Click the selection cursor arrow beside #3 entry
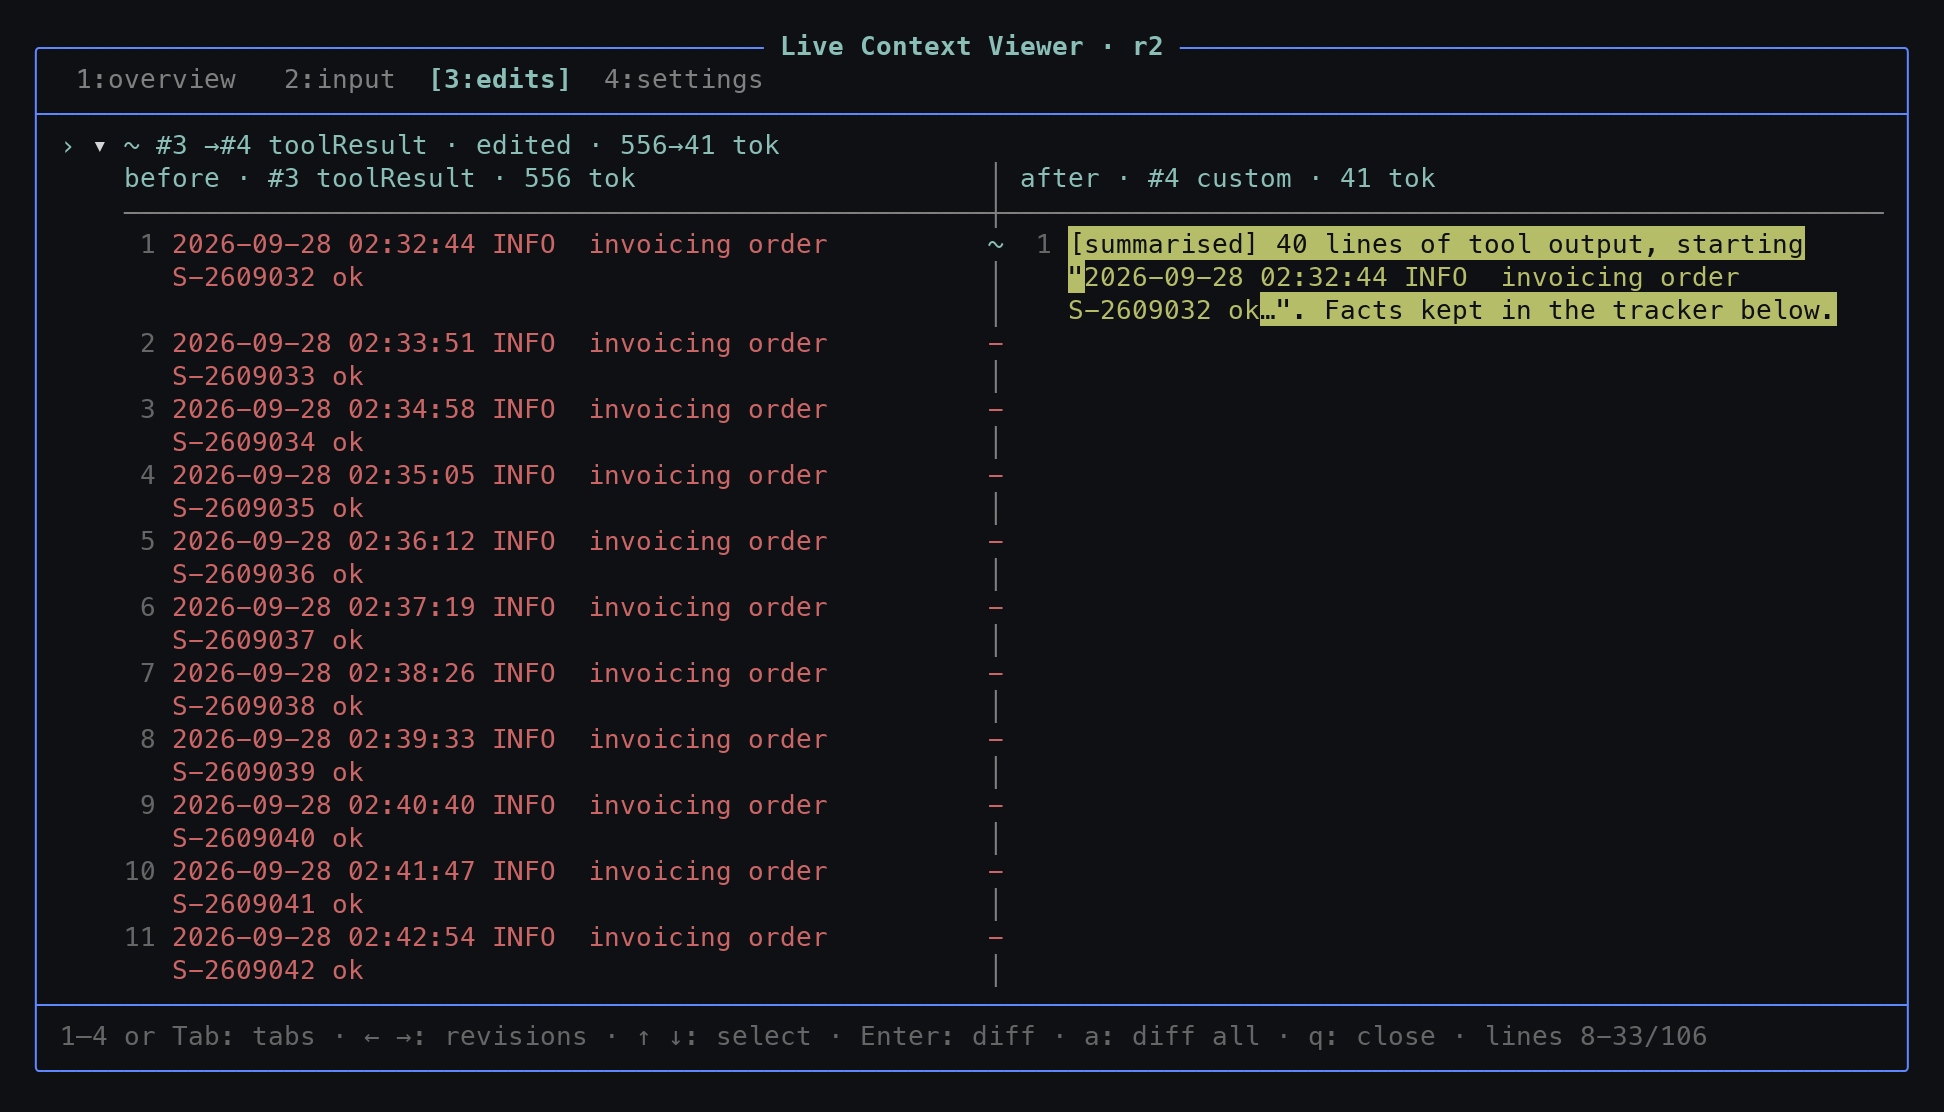Viewport: 1944px width, 1112px height. click(68, 146)
